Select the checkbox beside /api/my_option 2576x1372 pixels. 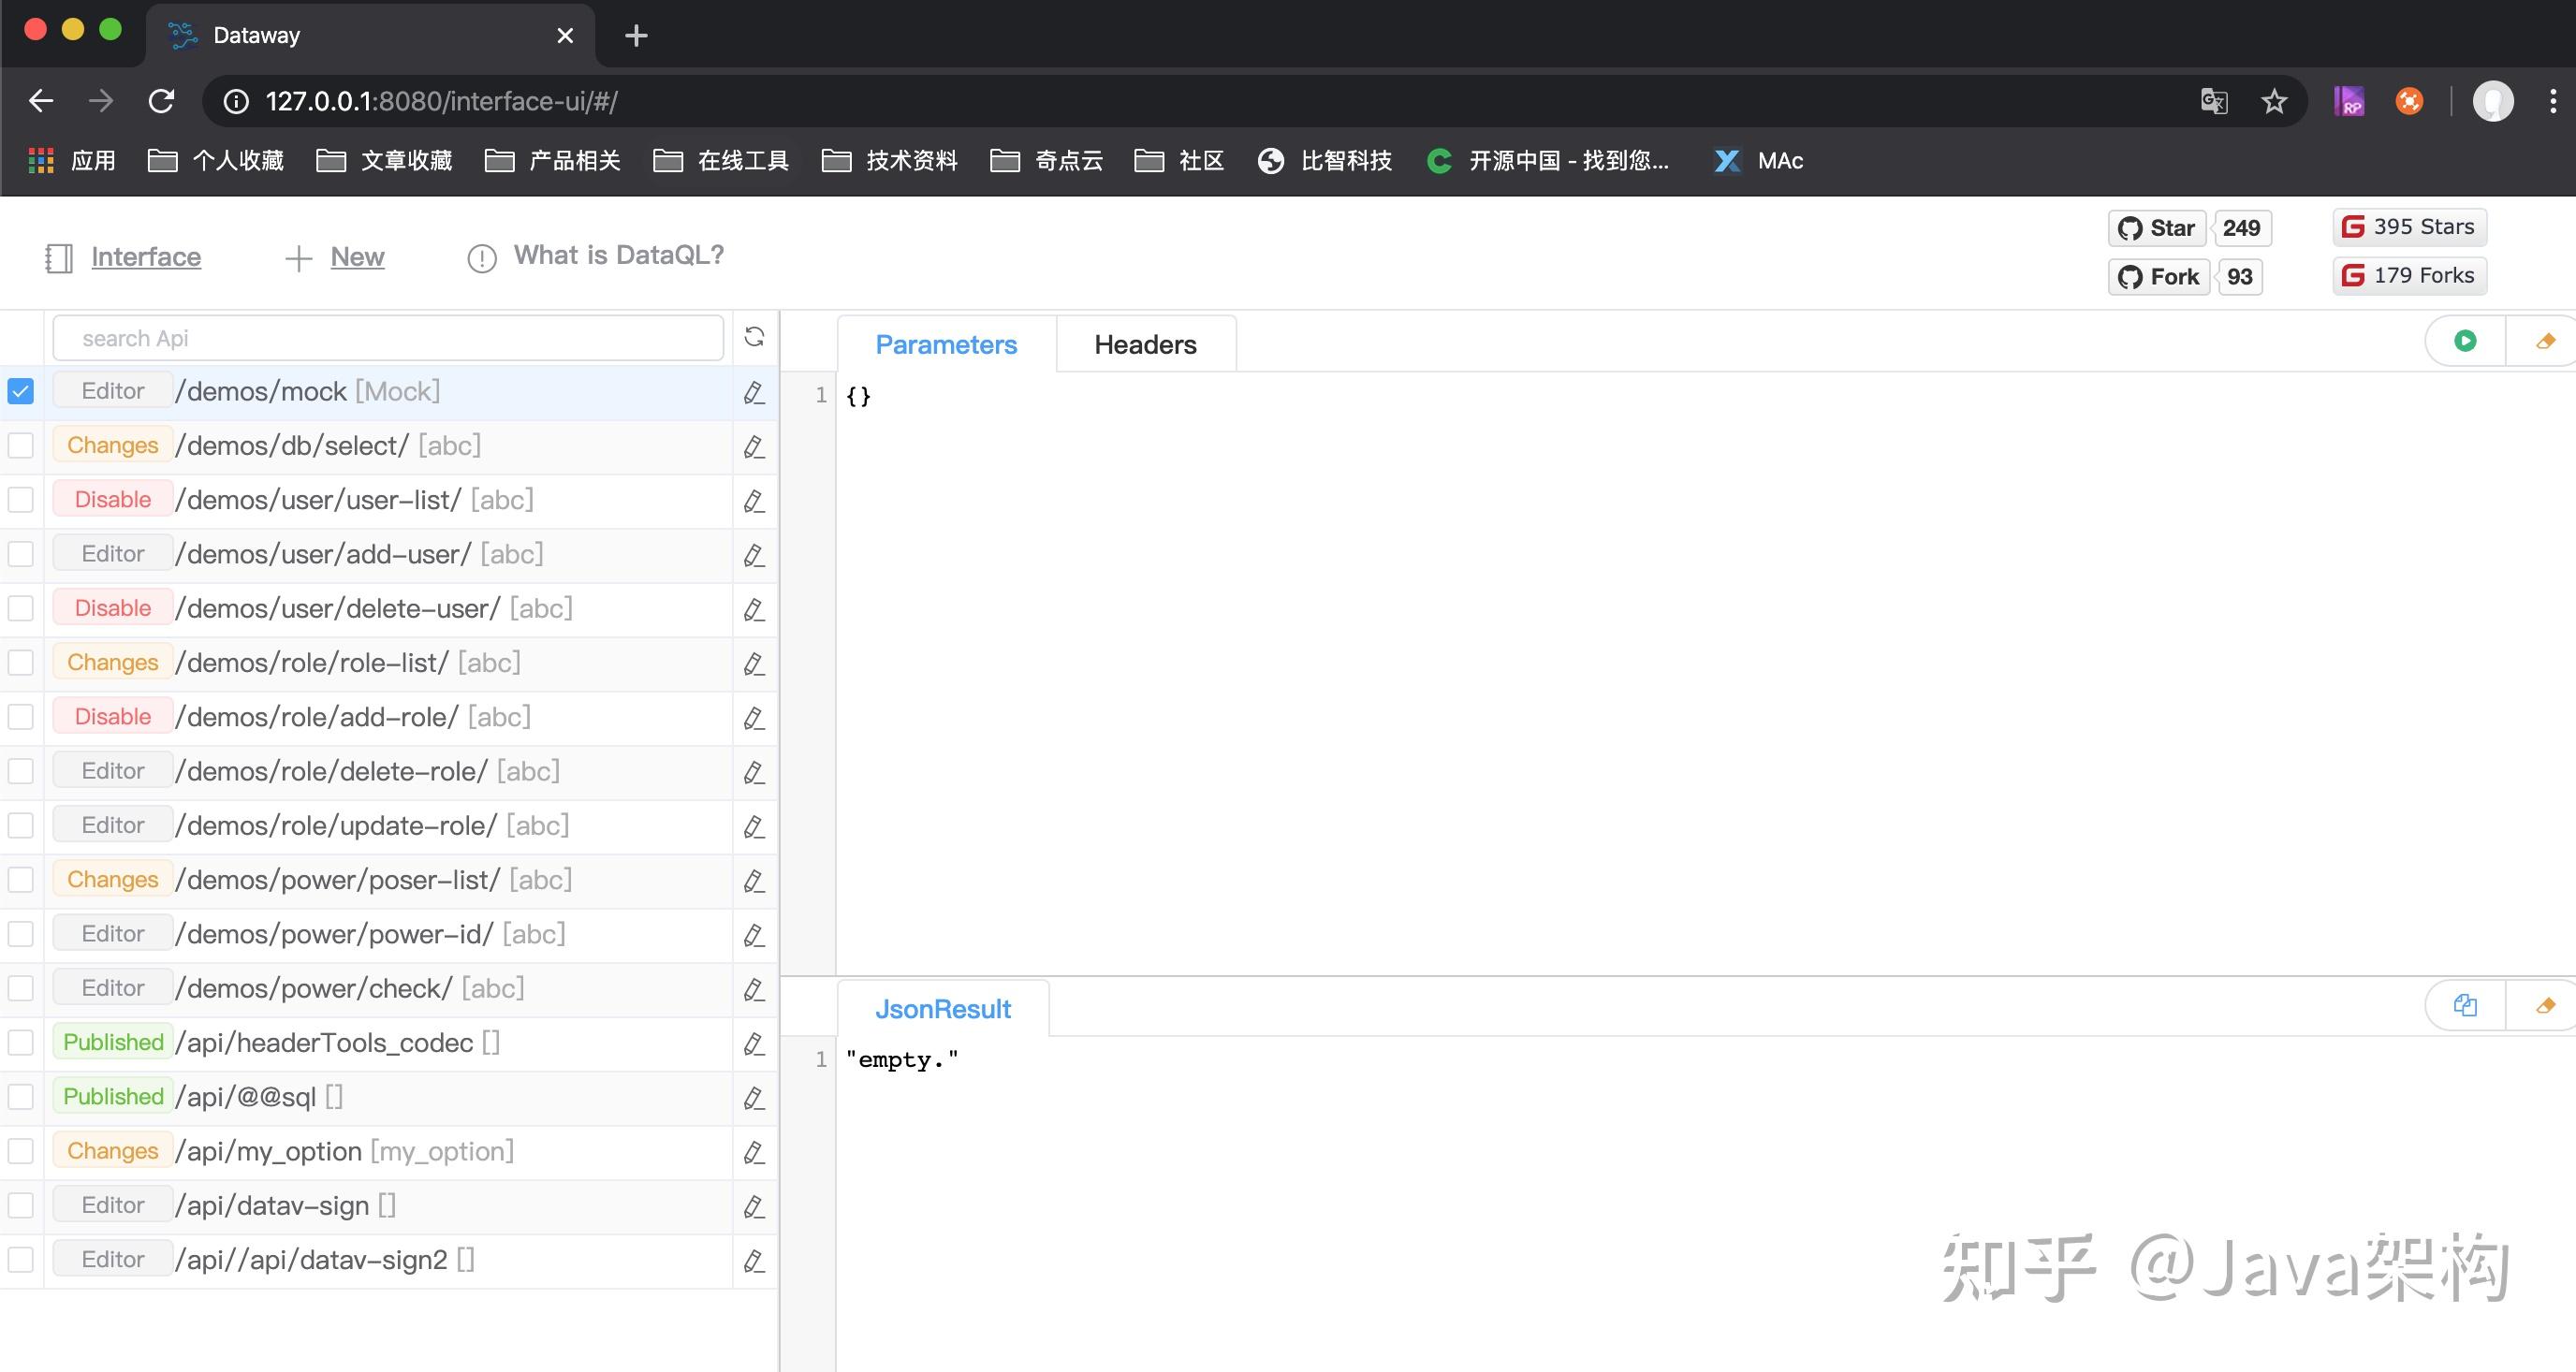(x=20, y=1151)
